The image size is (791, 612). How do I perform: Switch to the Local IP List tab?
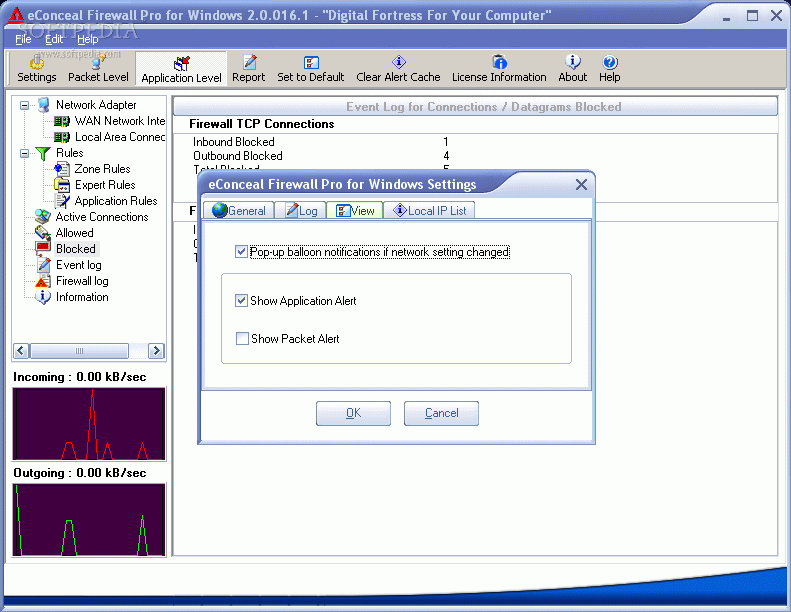[430, 210]
